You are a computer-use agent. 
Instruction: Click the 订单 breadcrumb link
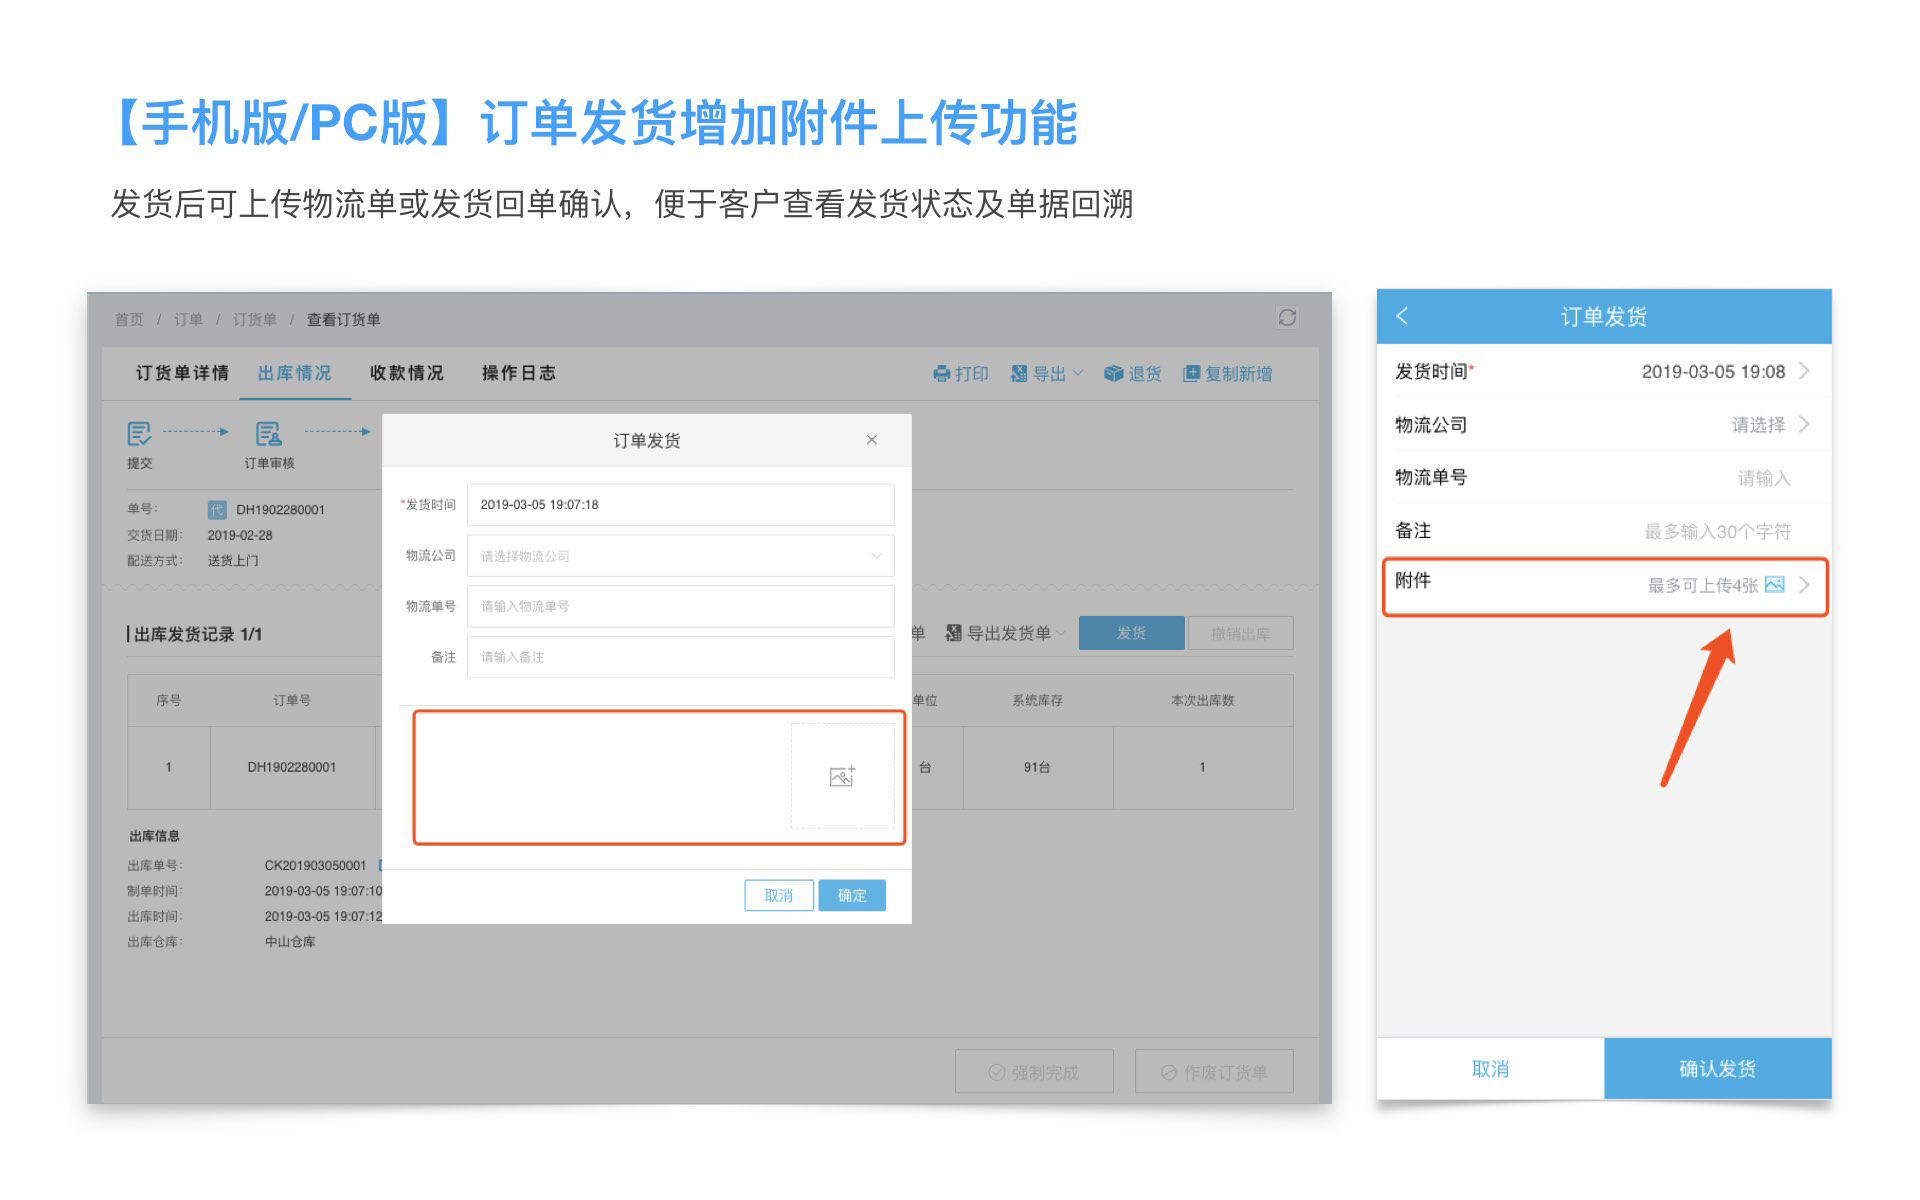tap(188, 319)
